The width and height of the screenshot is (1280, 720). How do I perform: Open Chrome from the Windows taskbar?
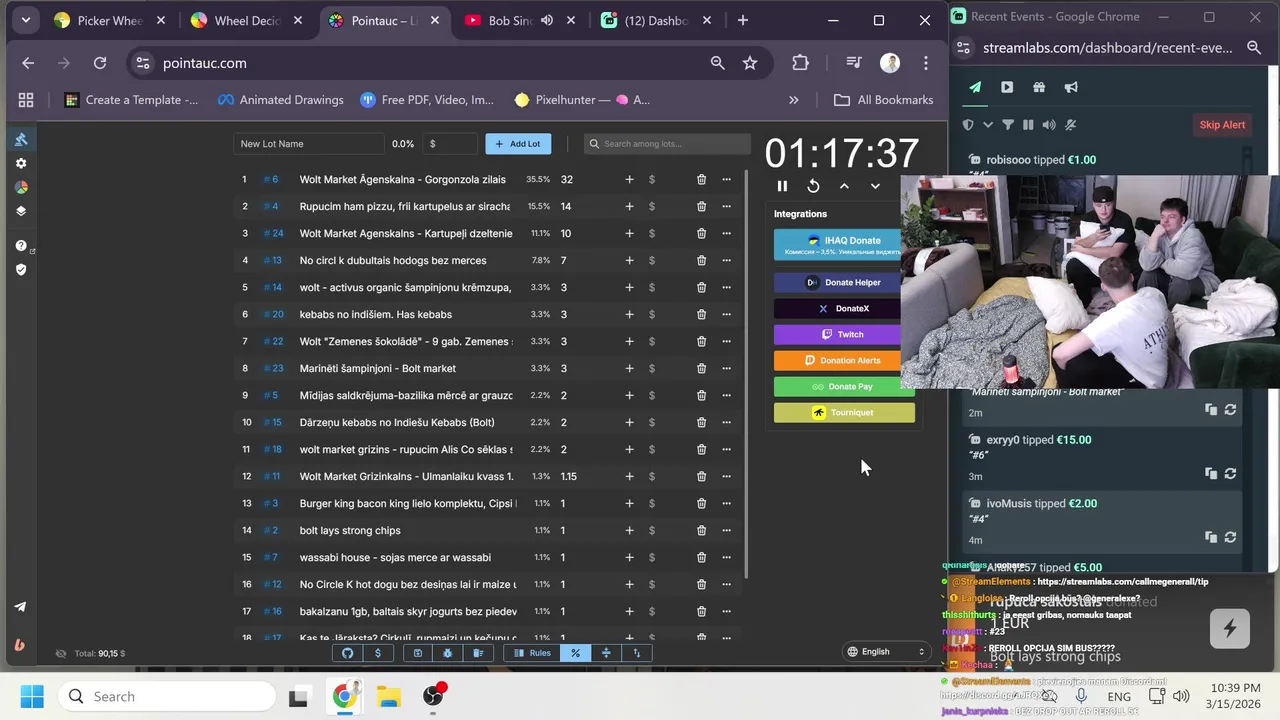tap(343, 696)
